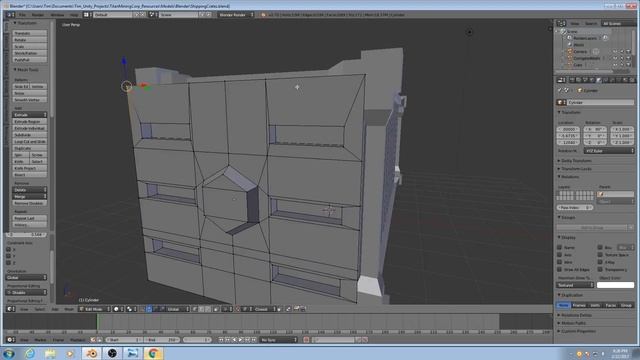Enable the Draw All Edges checkbox
The image size is (640, 360).
pyautogui.click(x=560, y=269)
